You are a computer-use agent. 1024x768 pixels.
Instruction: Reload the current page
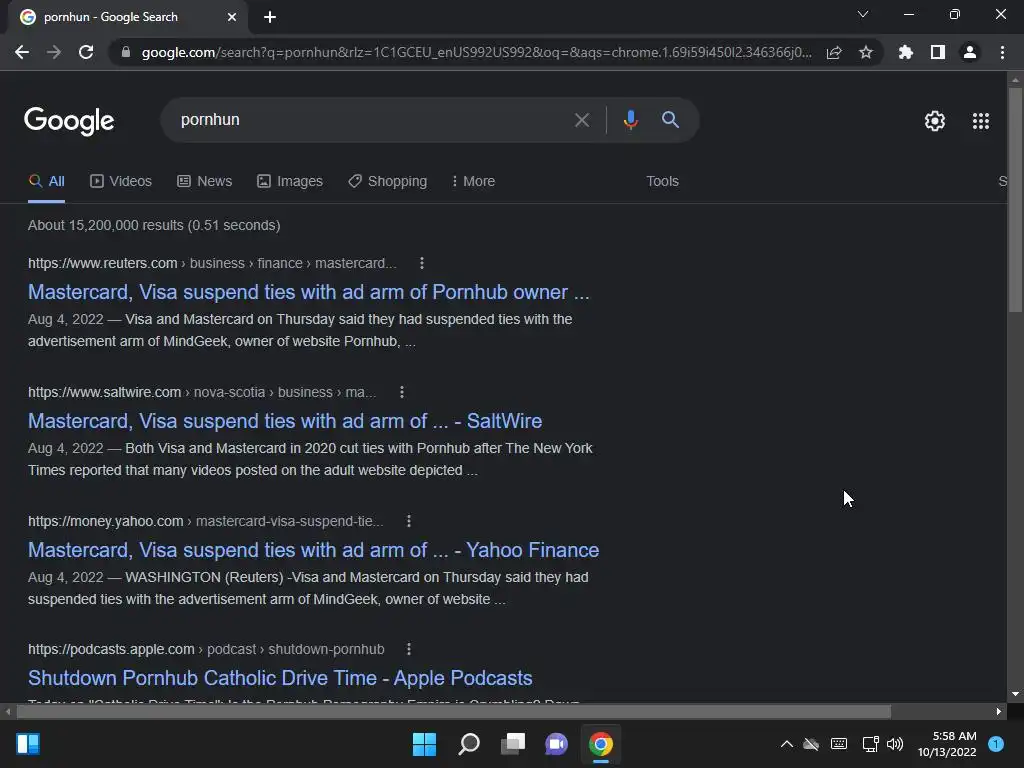[x=86, y=52]
